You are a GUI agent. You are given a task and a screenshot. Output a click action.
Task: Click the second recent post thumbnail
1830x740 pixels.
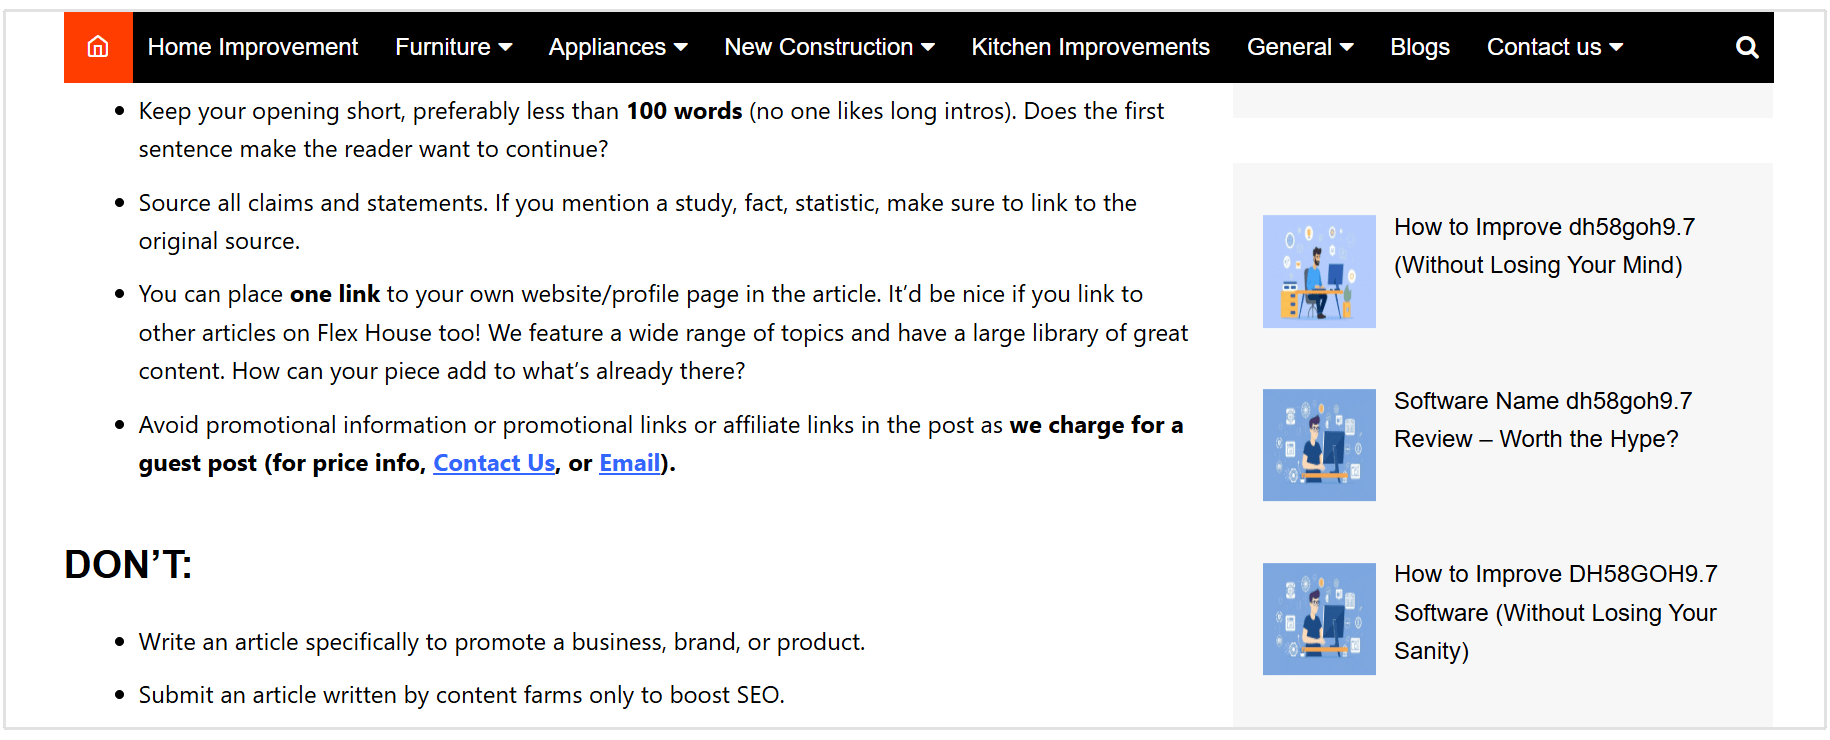click(x=1319, y=445)
